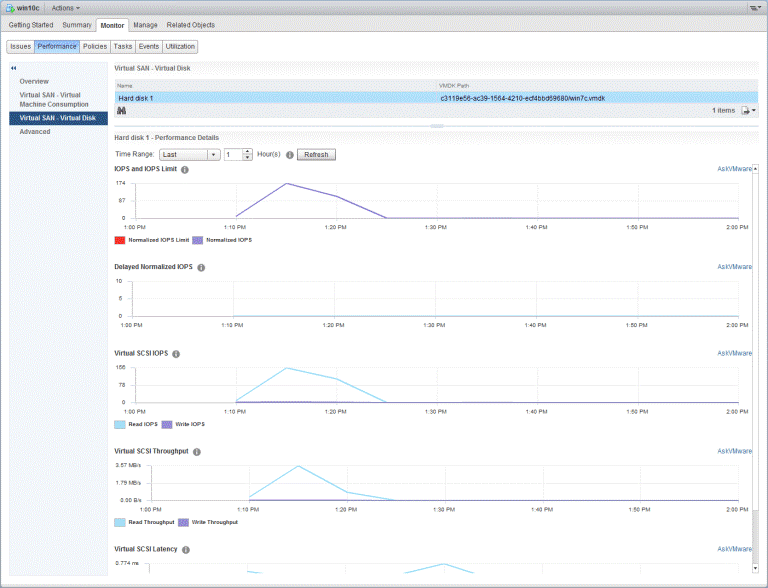
Task: Click the horizontal splitter handle below disk list
Action: coord(437,126)
